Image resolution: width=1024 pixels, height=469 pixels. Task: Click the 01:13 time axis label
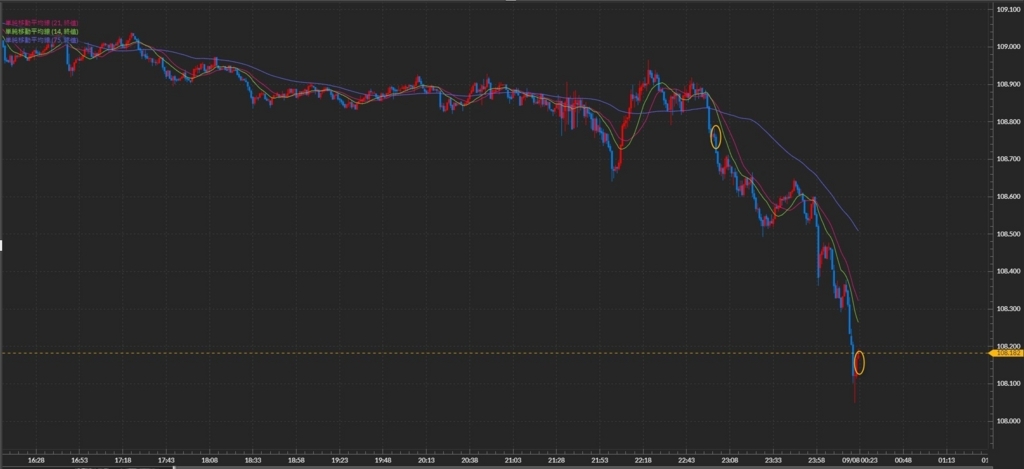(946, 460)
